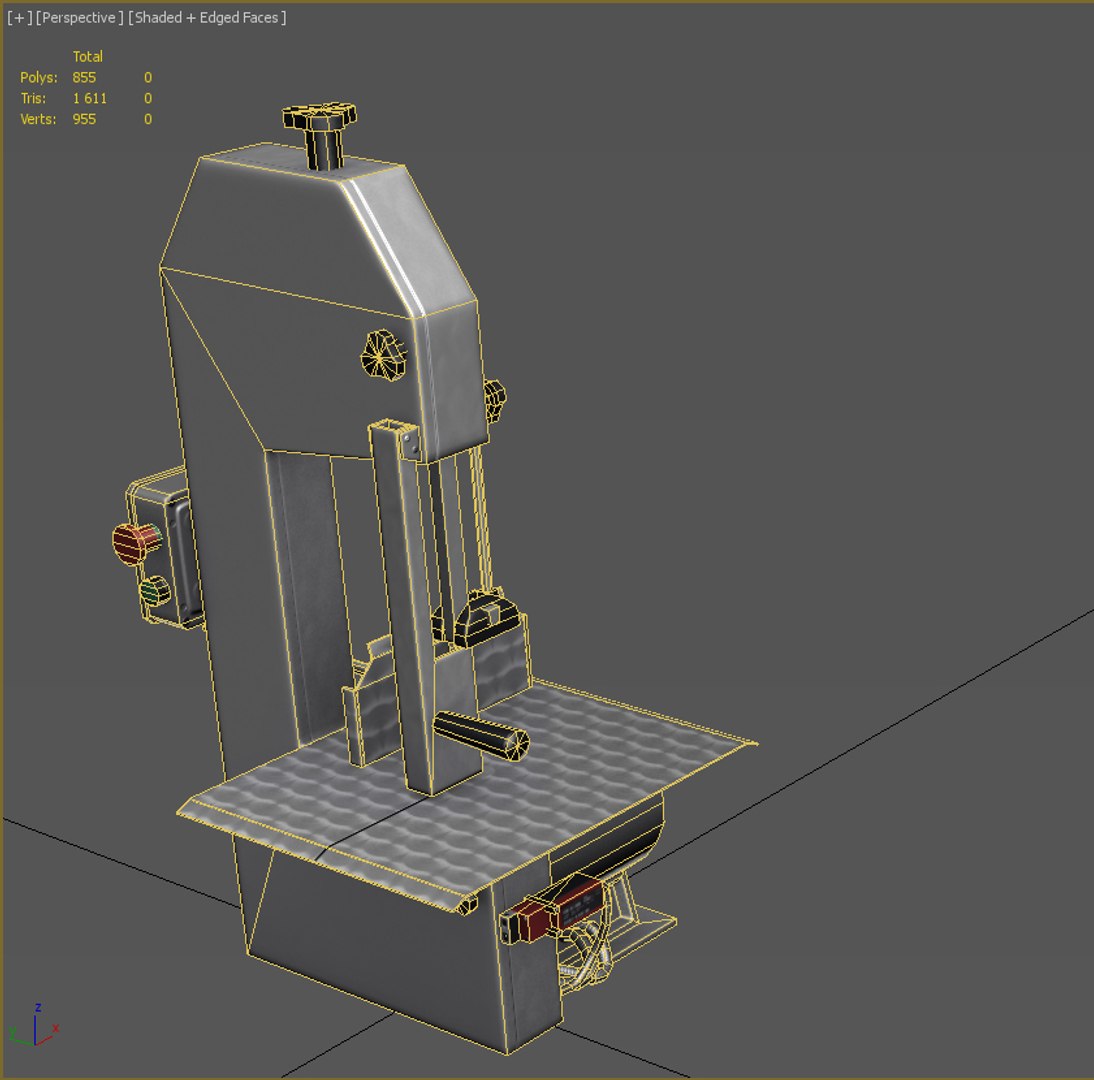Click the 'Total' statistics column header
This screenshot has height=1080, width=1094.
pyautogui.click(x=88, y=57)
